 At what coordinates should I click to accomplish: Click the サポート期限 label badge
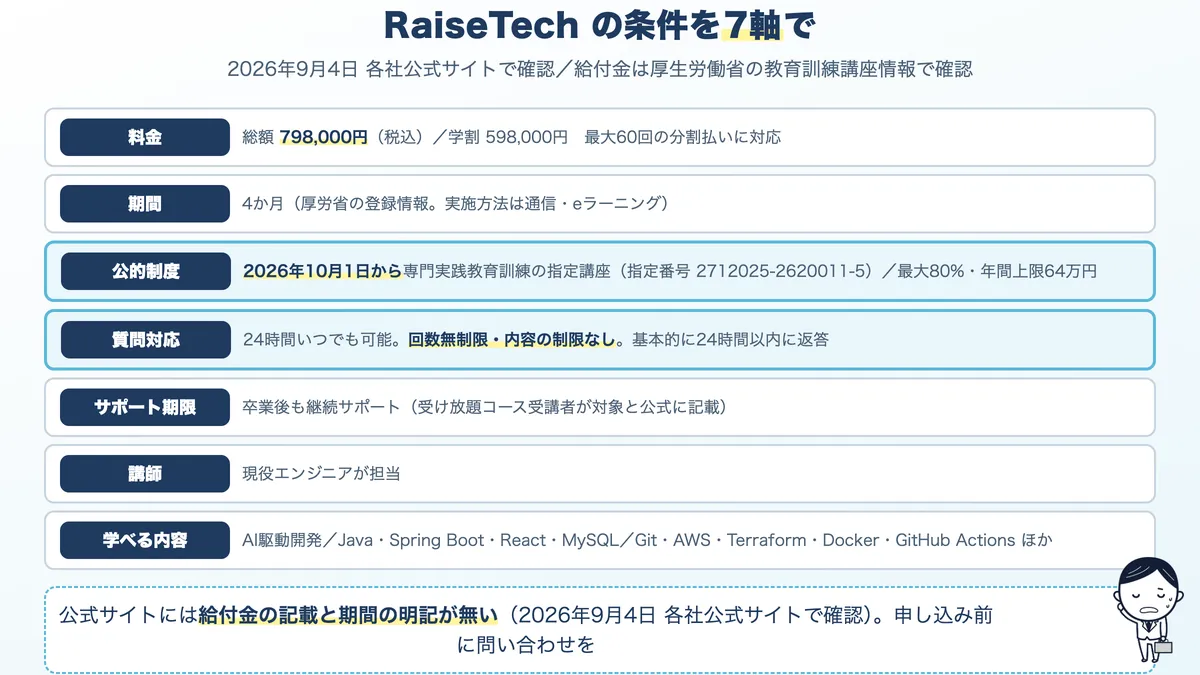(x=145, y=407)
